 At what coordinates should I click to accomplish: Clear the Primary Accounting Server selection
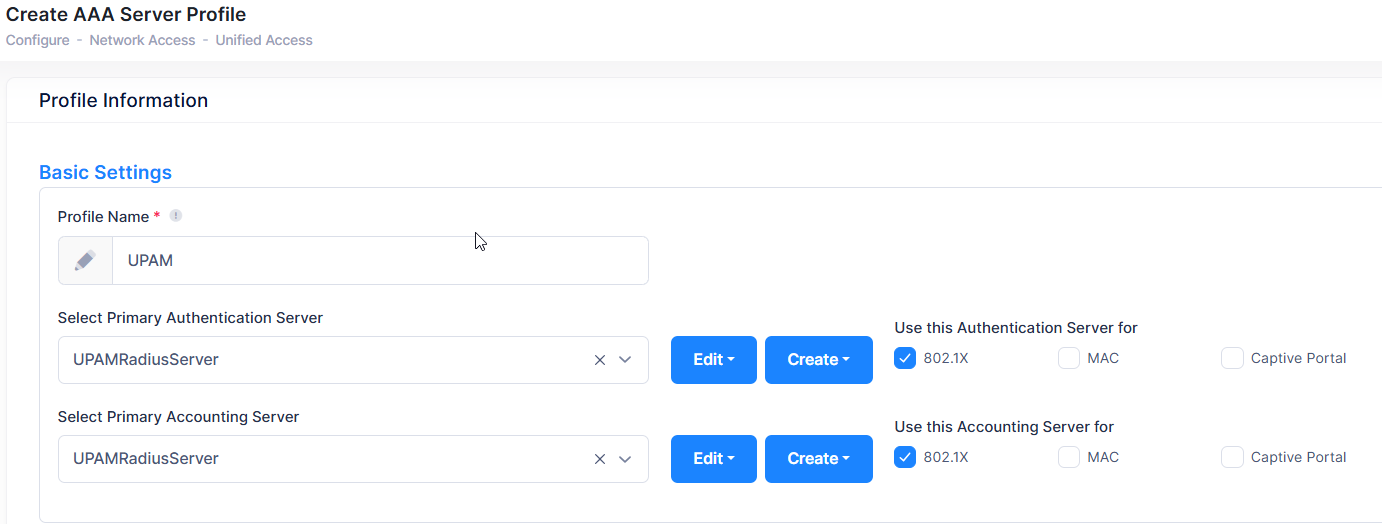600,459
